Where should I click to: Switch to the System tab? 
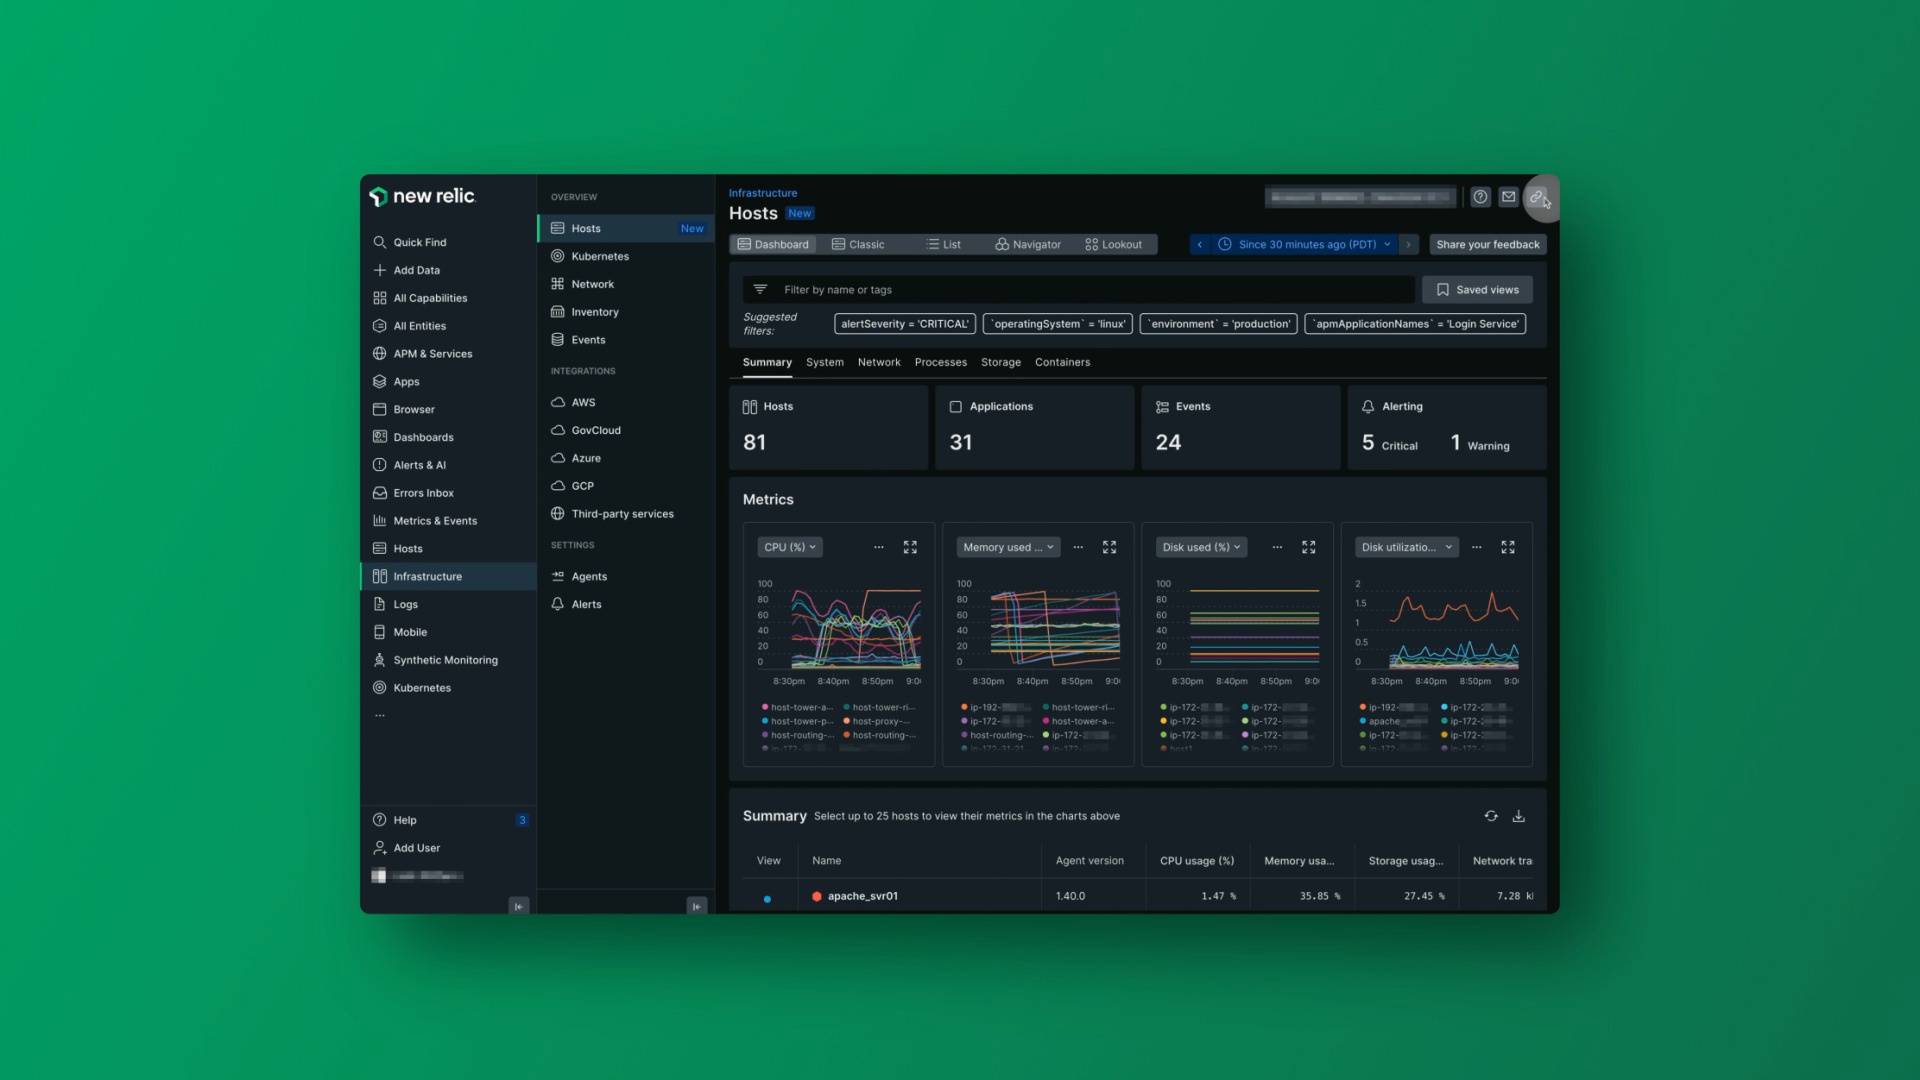pos(824,363)
